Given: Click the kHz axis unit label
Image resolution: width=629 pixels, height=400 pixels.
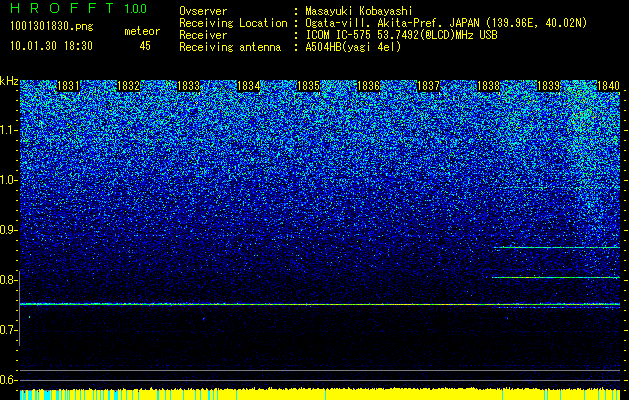Looking at the screenshot, I should pyautogui.click(x=9, y=81).
